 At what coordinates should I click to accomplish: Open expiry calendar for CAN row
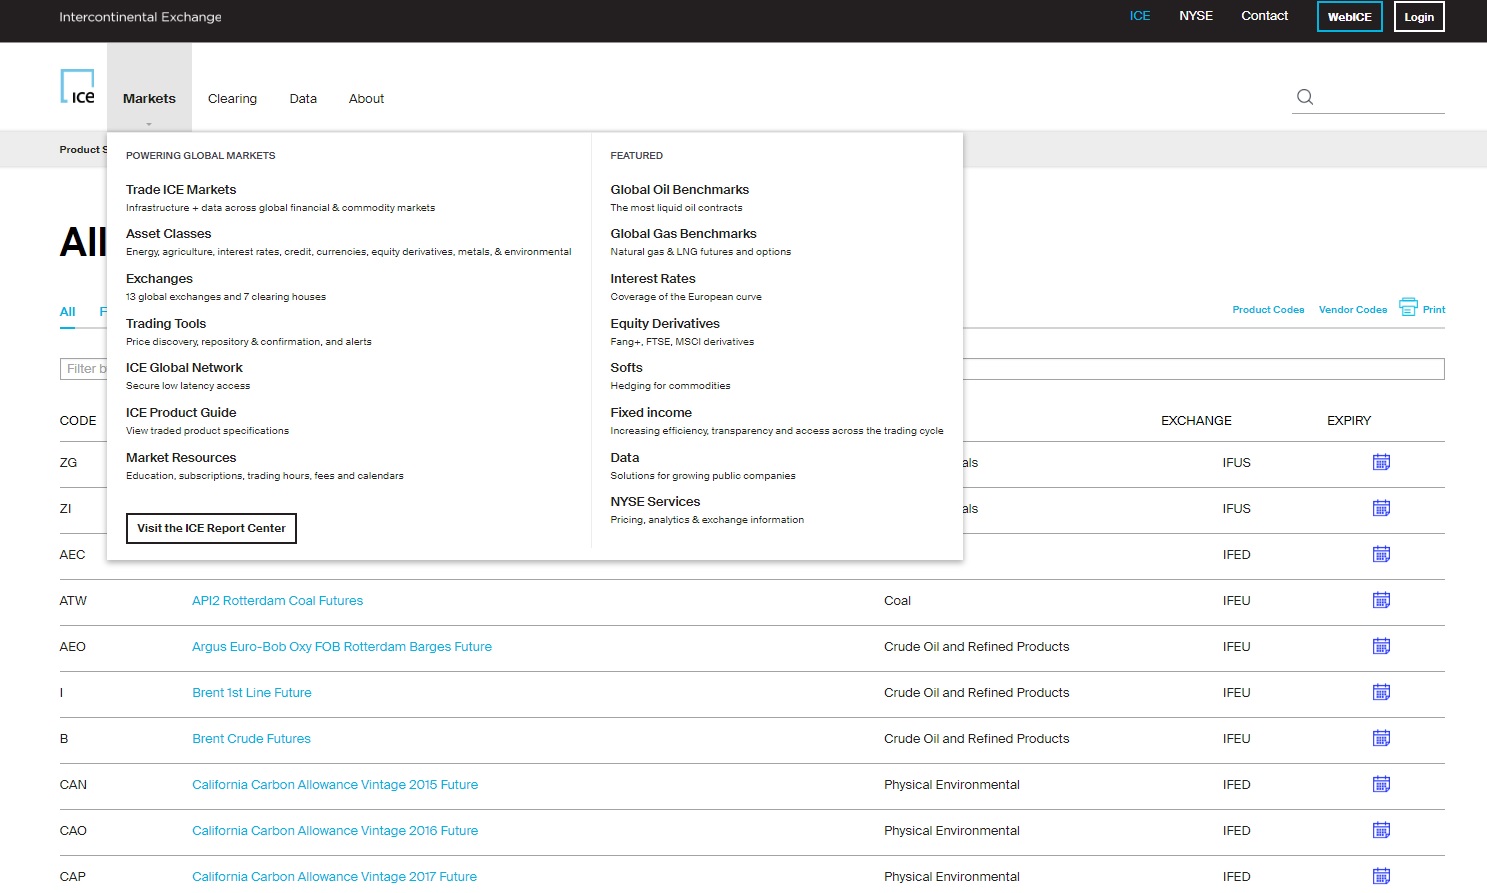(1381, 784)
